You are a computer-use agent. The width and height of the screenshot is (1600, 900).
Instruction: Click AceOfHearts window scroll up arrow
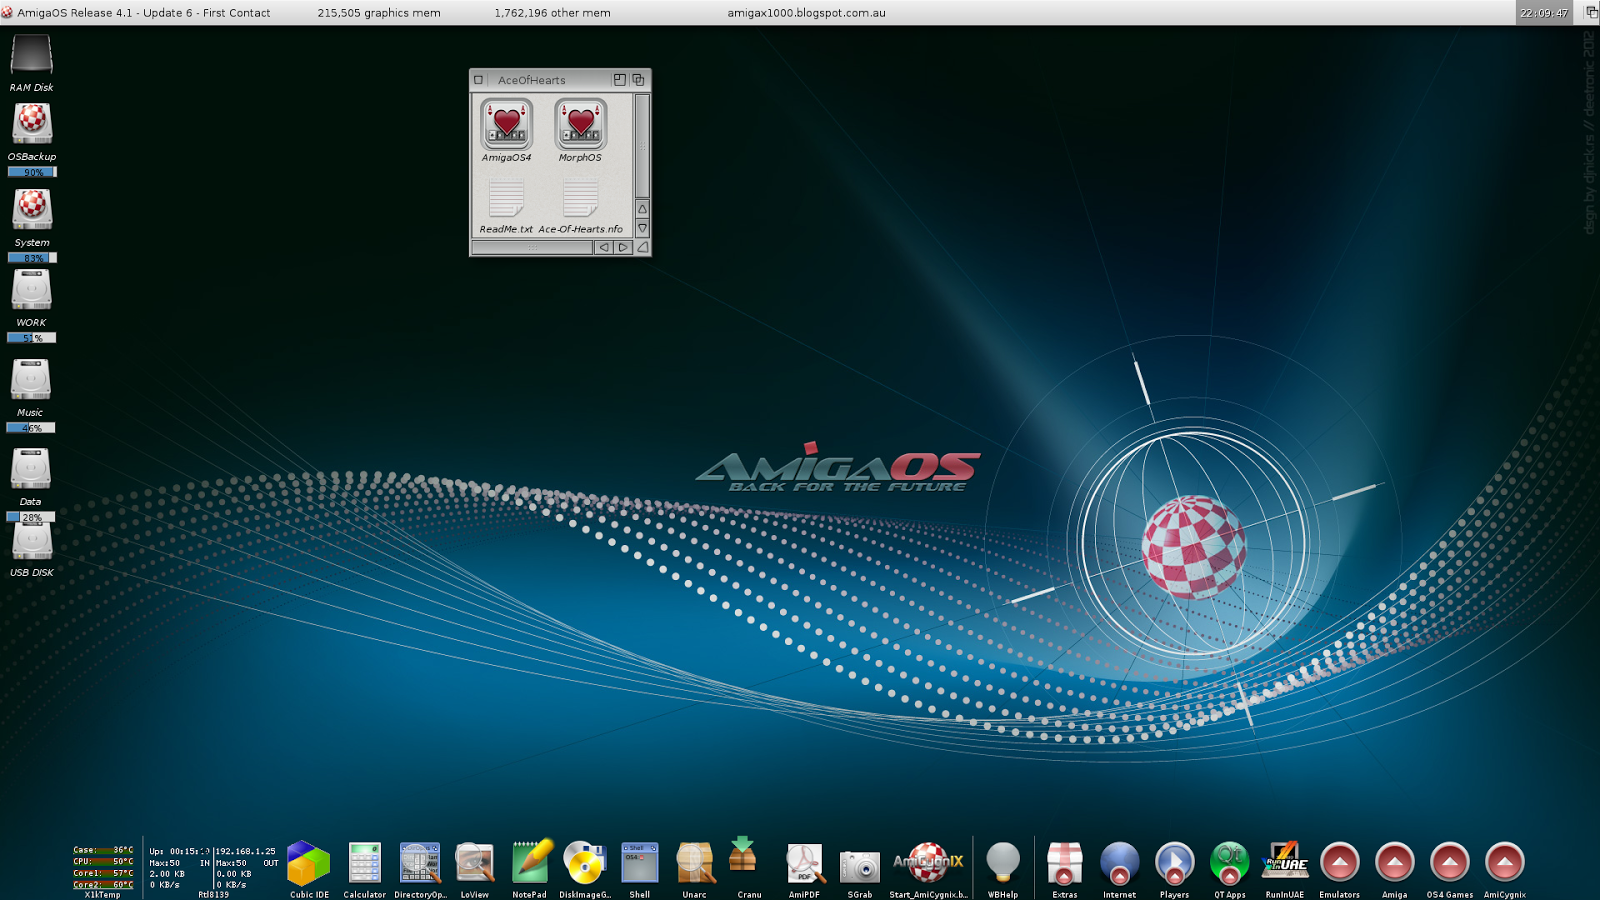pos(643,208)
